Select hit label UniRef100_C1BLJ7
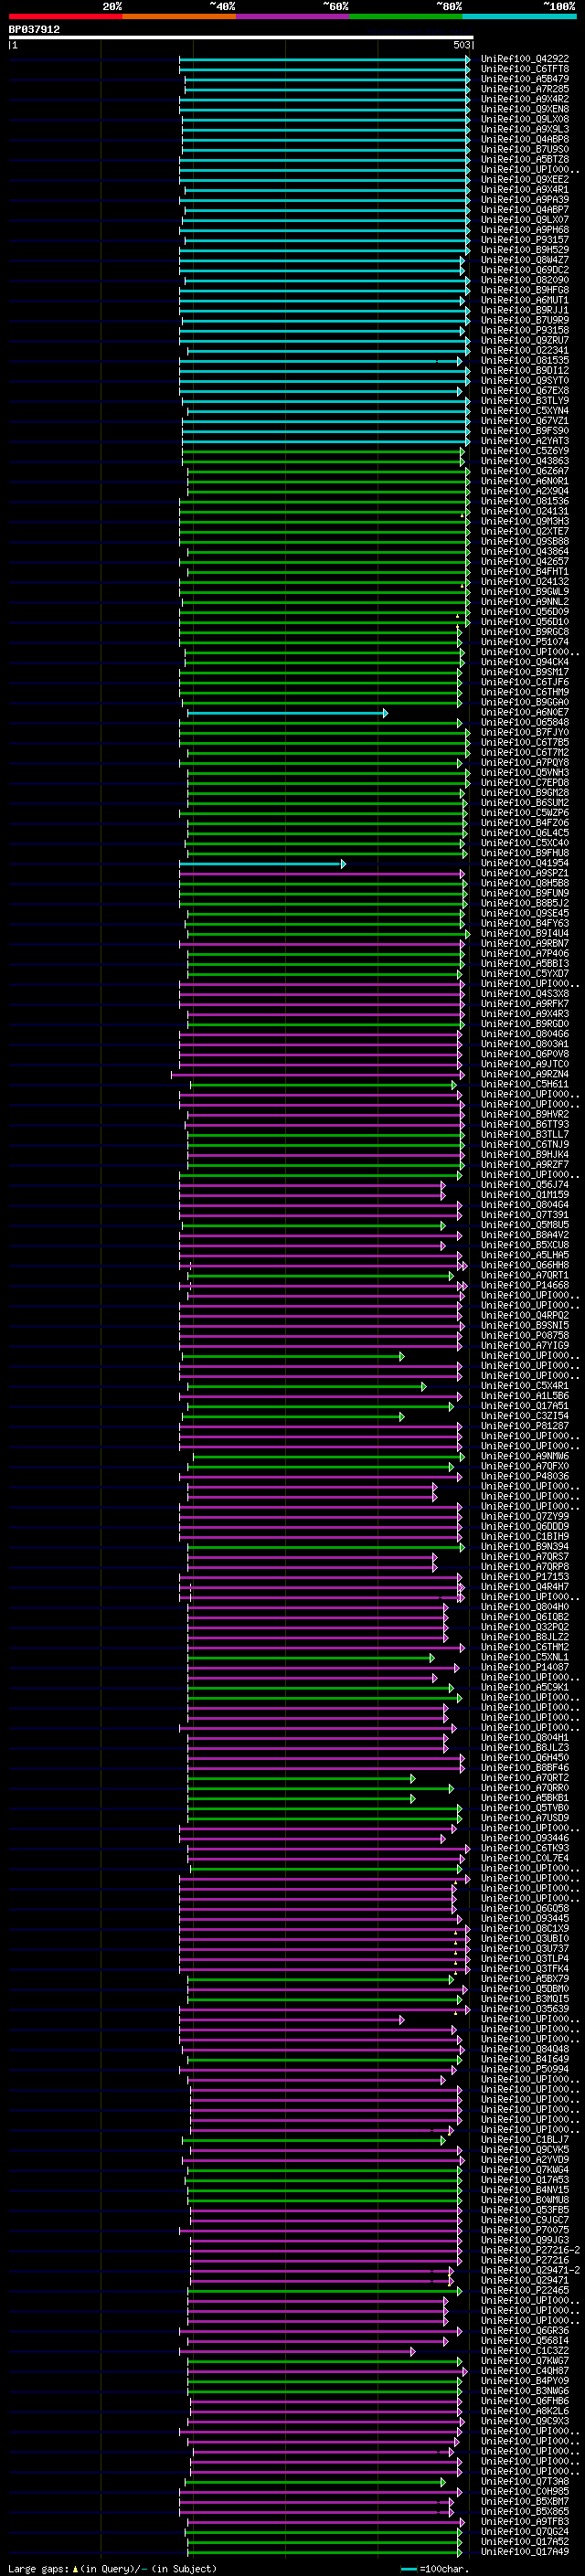 point(524,2140)
